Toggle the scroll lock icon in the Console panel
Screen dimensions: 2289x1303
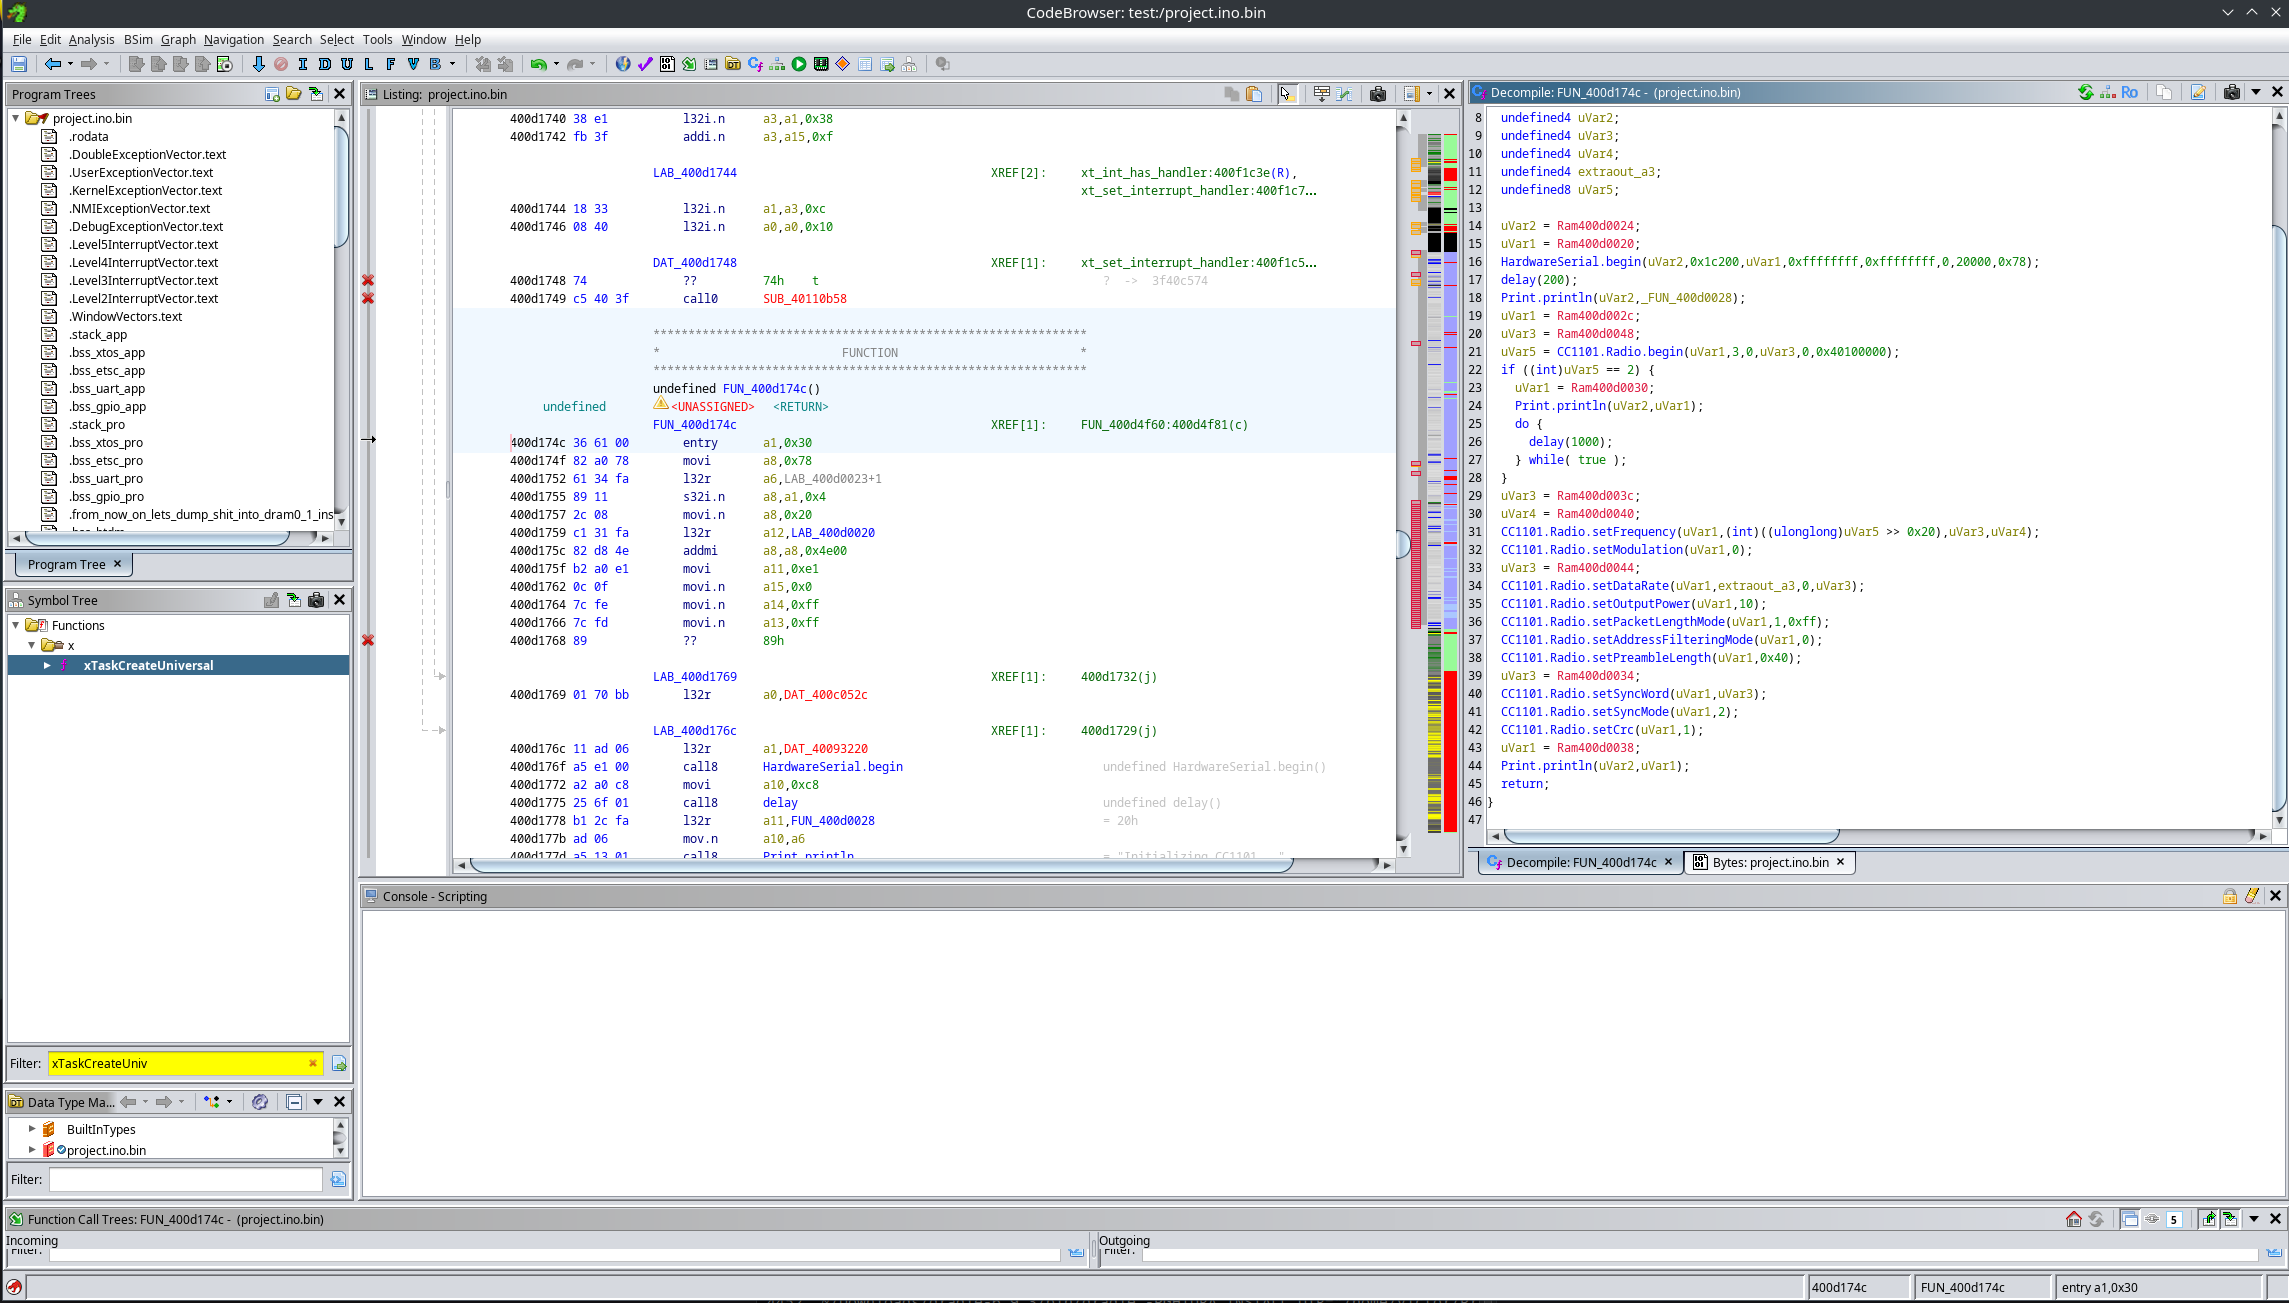pyautogui.click(x=2230, y=896)
